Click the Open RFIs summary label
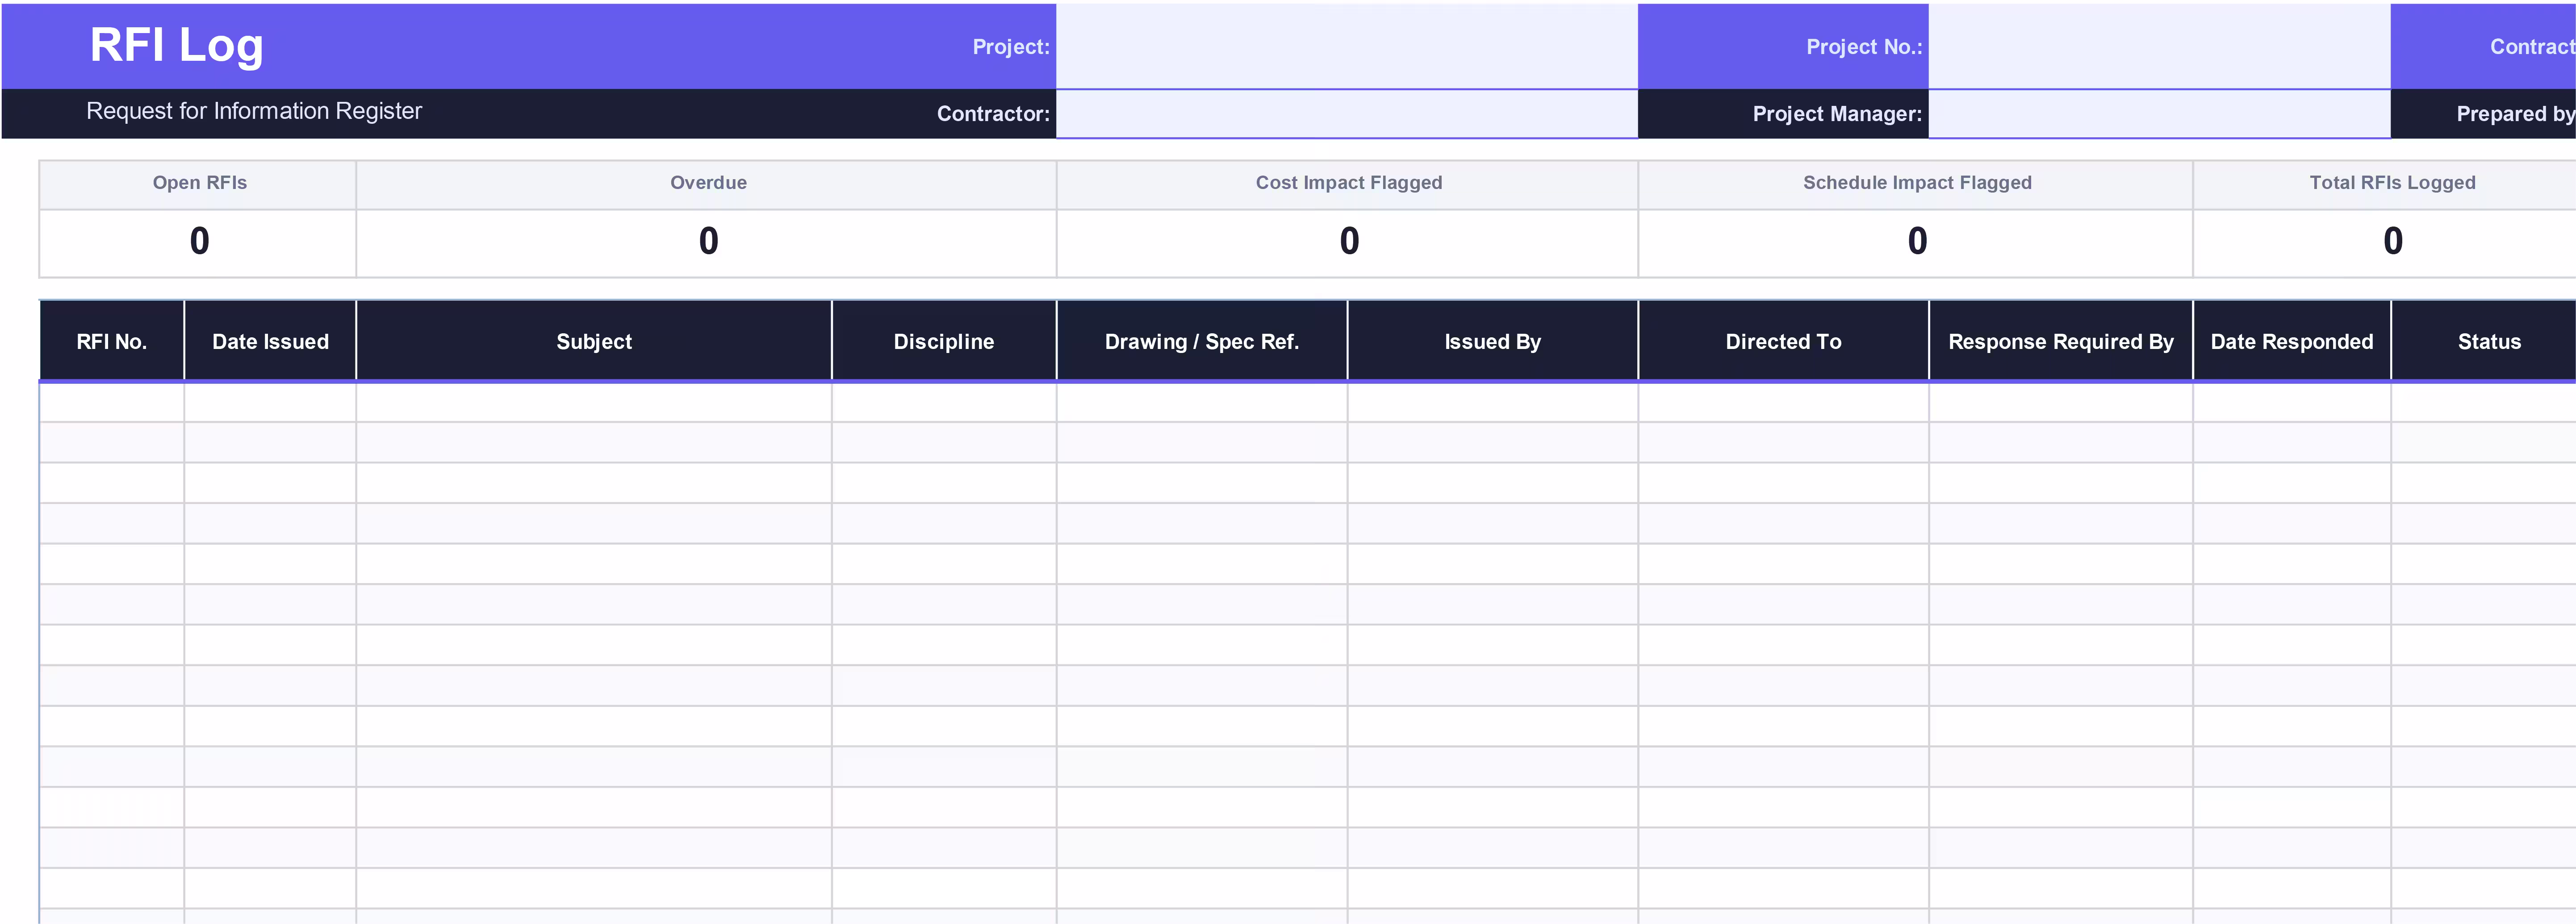 pyautogui.click(x=200, y=183)
